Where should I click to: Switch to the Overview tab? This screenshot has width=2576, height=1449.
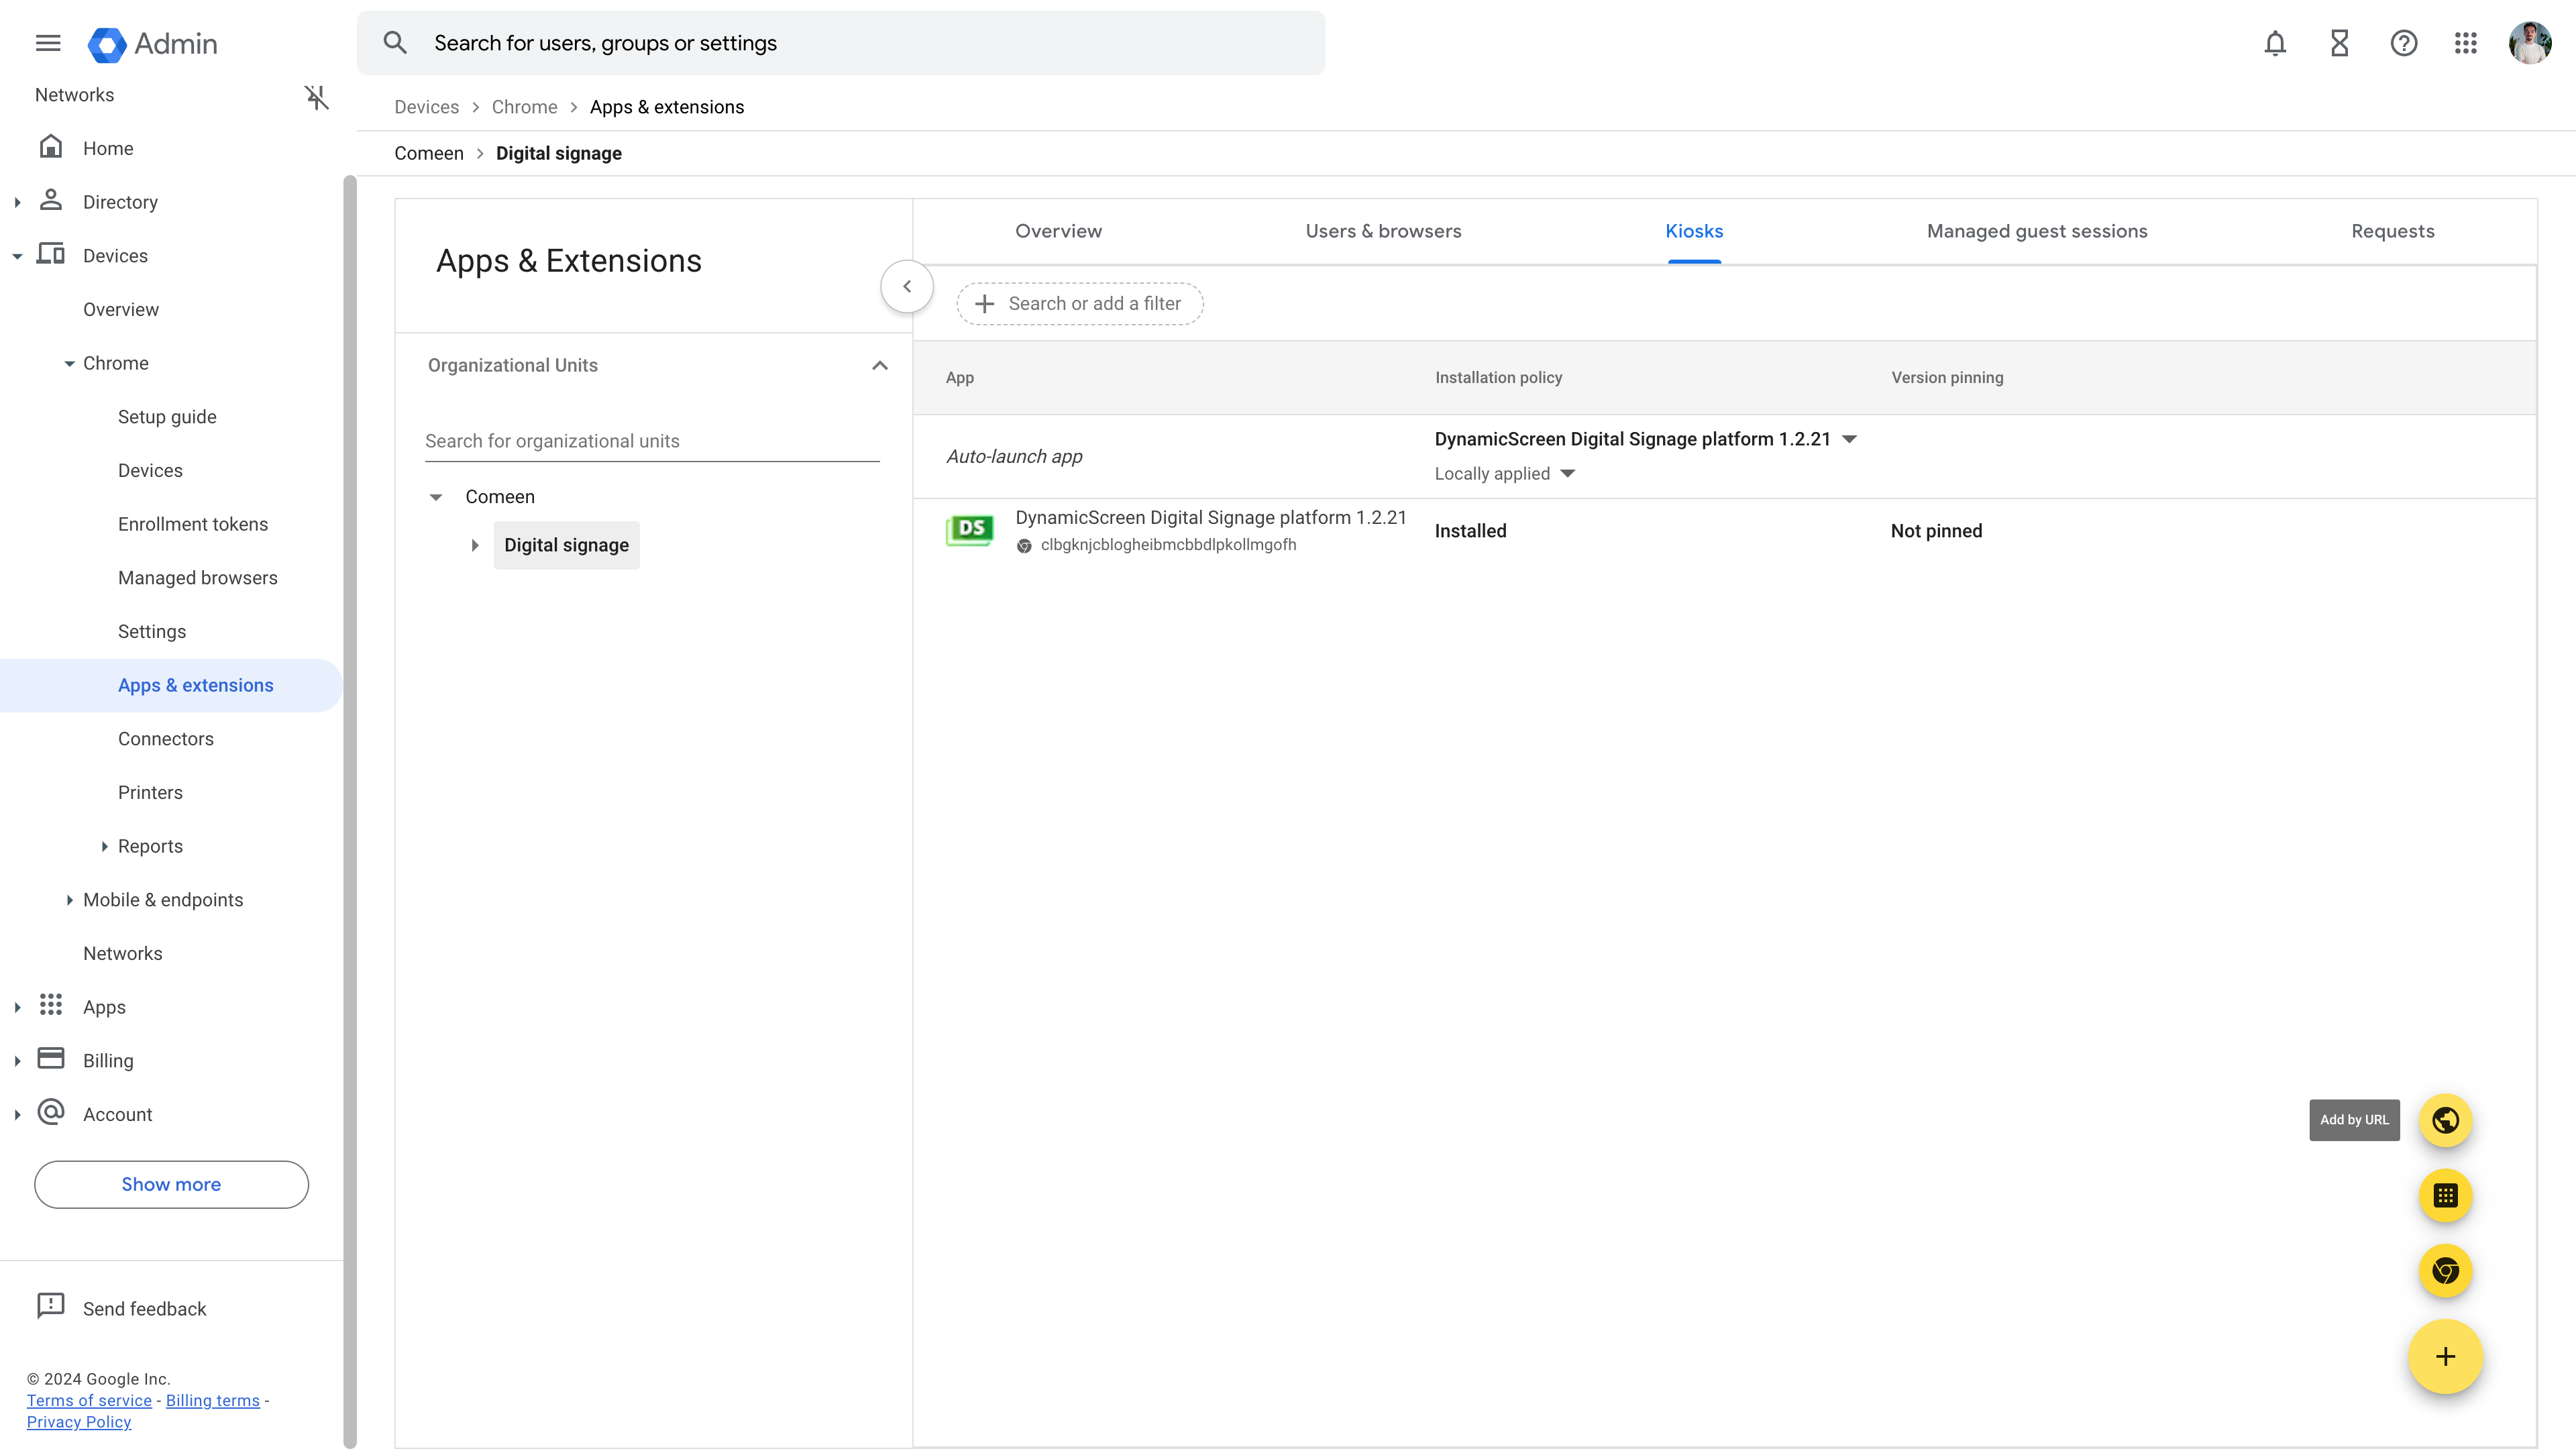(x=1058, y=231)
